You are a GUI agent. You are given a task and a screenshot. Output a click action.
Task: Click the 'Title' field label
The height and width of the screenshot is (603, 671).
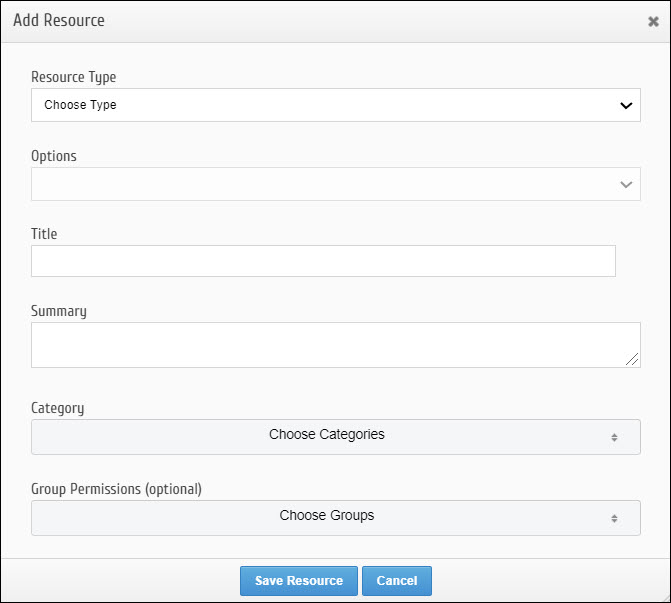click(44, 234)
